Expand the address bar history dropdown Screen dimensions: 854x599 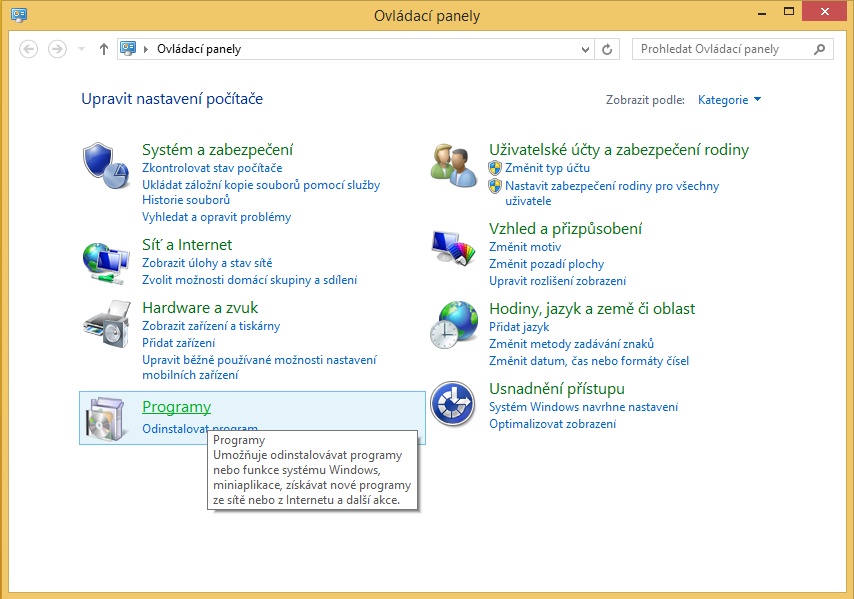[x=586, y=49]
